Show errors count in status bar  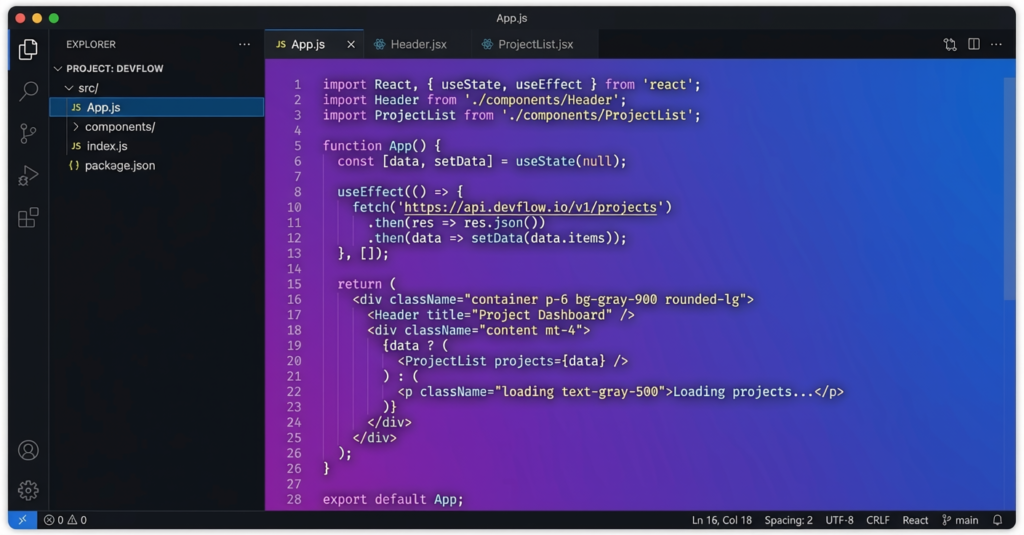coord(54,520)
